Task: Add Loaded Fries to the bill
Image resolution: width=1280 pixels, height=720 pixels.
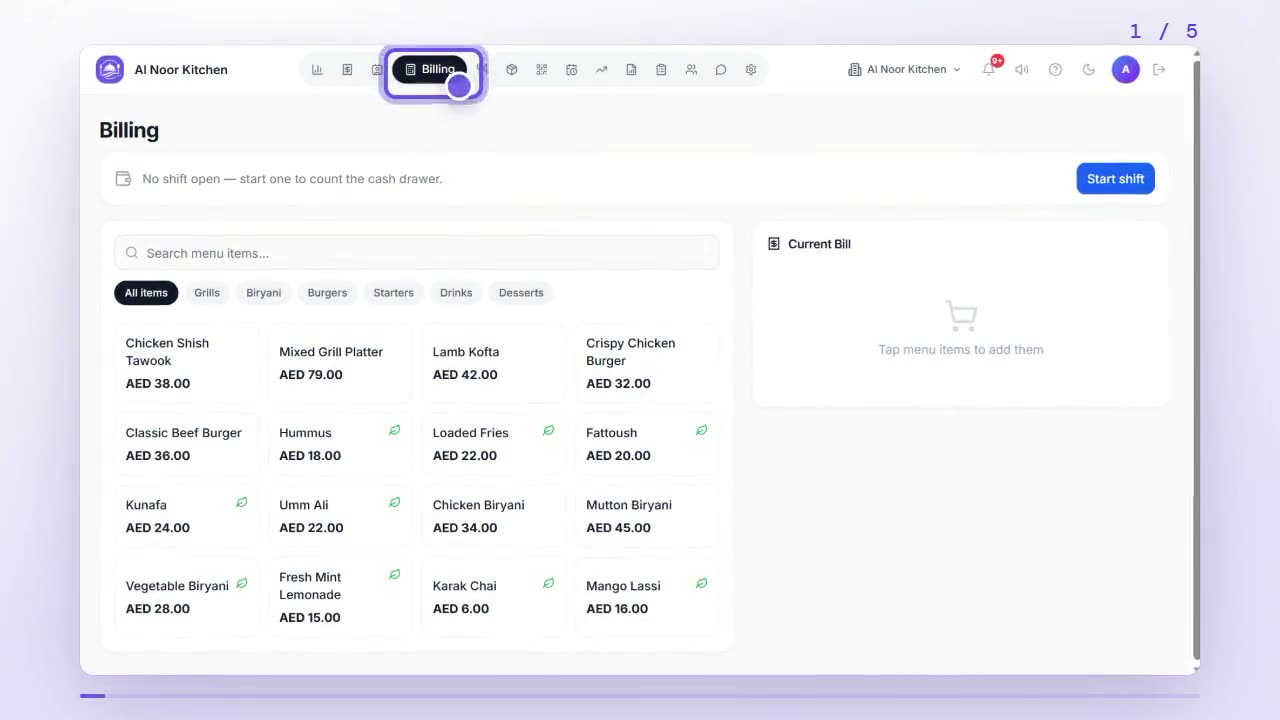Action: tap(494, 444)
